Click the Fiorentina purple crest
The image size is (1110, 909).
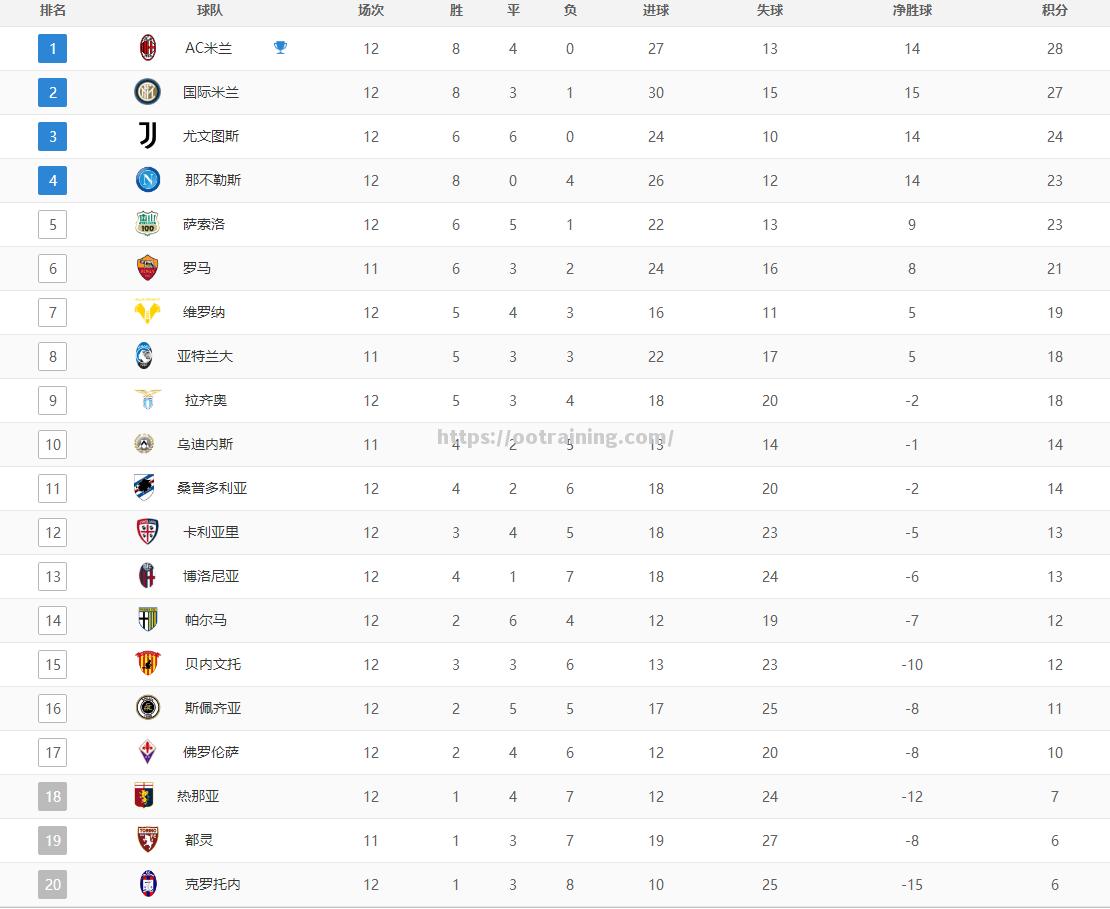pyautogui.click(x=147, y=751)
